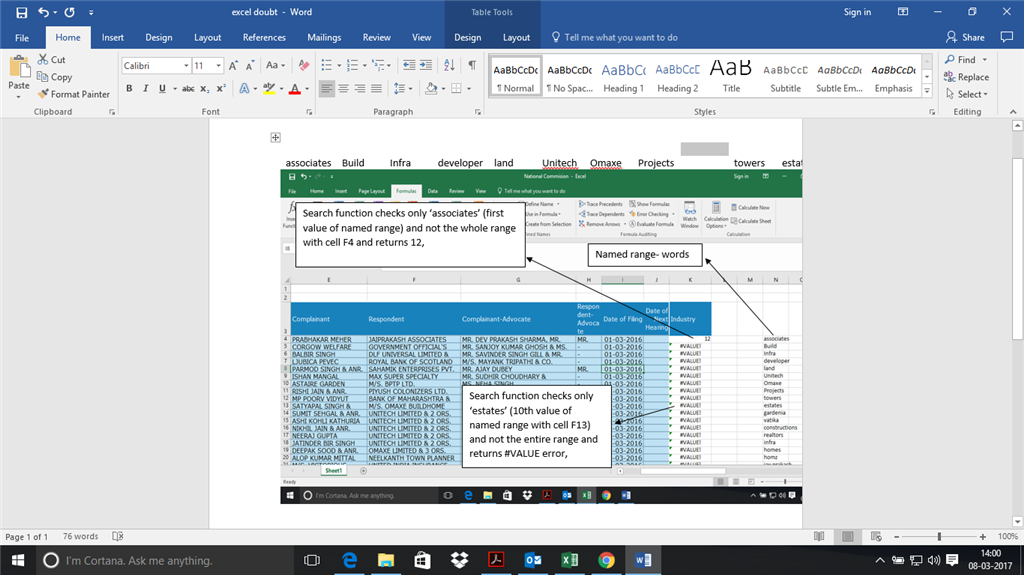Viewport: 1024px width, 575px height.
Task: Open the File tab
Action: pos(22,37)
